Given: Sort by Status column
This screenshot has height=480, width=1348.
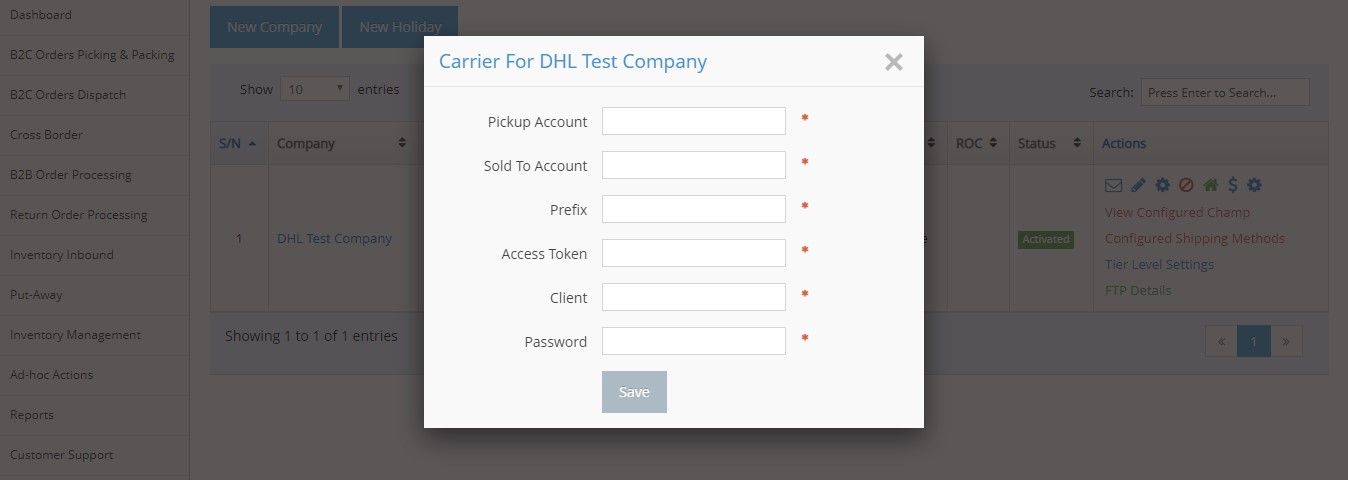Looking at the screenshot, I should click(1051, 143).
